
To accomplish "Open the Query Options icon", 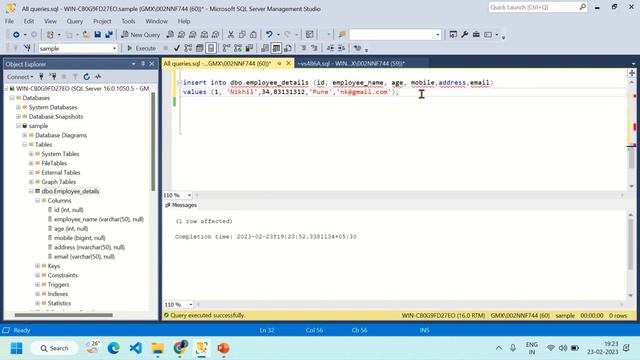I will point(200,48).
